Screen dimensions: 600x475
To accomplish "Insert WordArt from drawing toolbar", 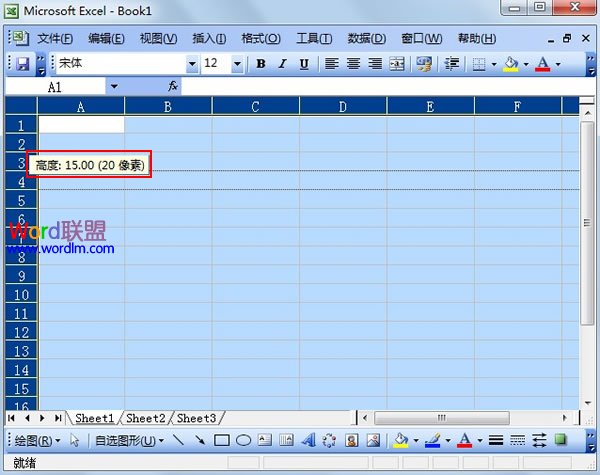I will 308,441.
